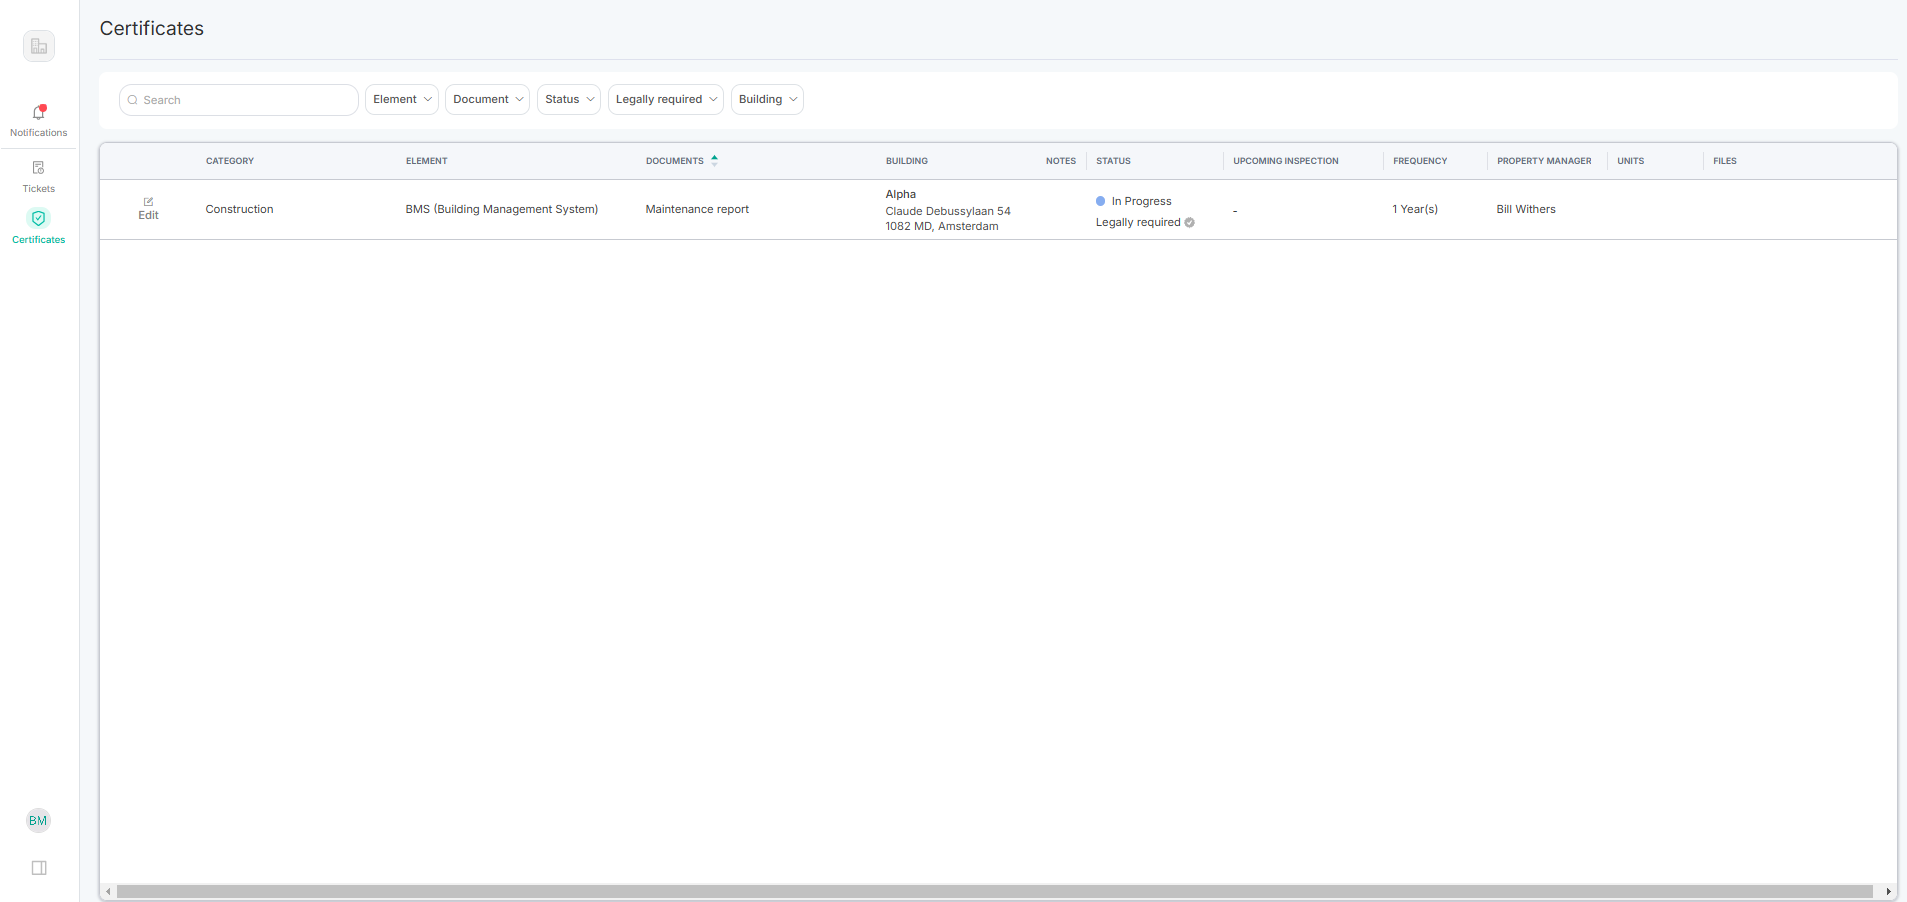Click the Property Manager column header
Screen dimensions: 1907x902
1544,161
